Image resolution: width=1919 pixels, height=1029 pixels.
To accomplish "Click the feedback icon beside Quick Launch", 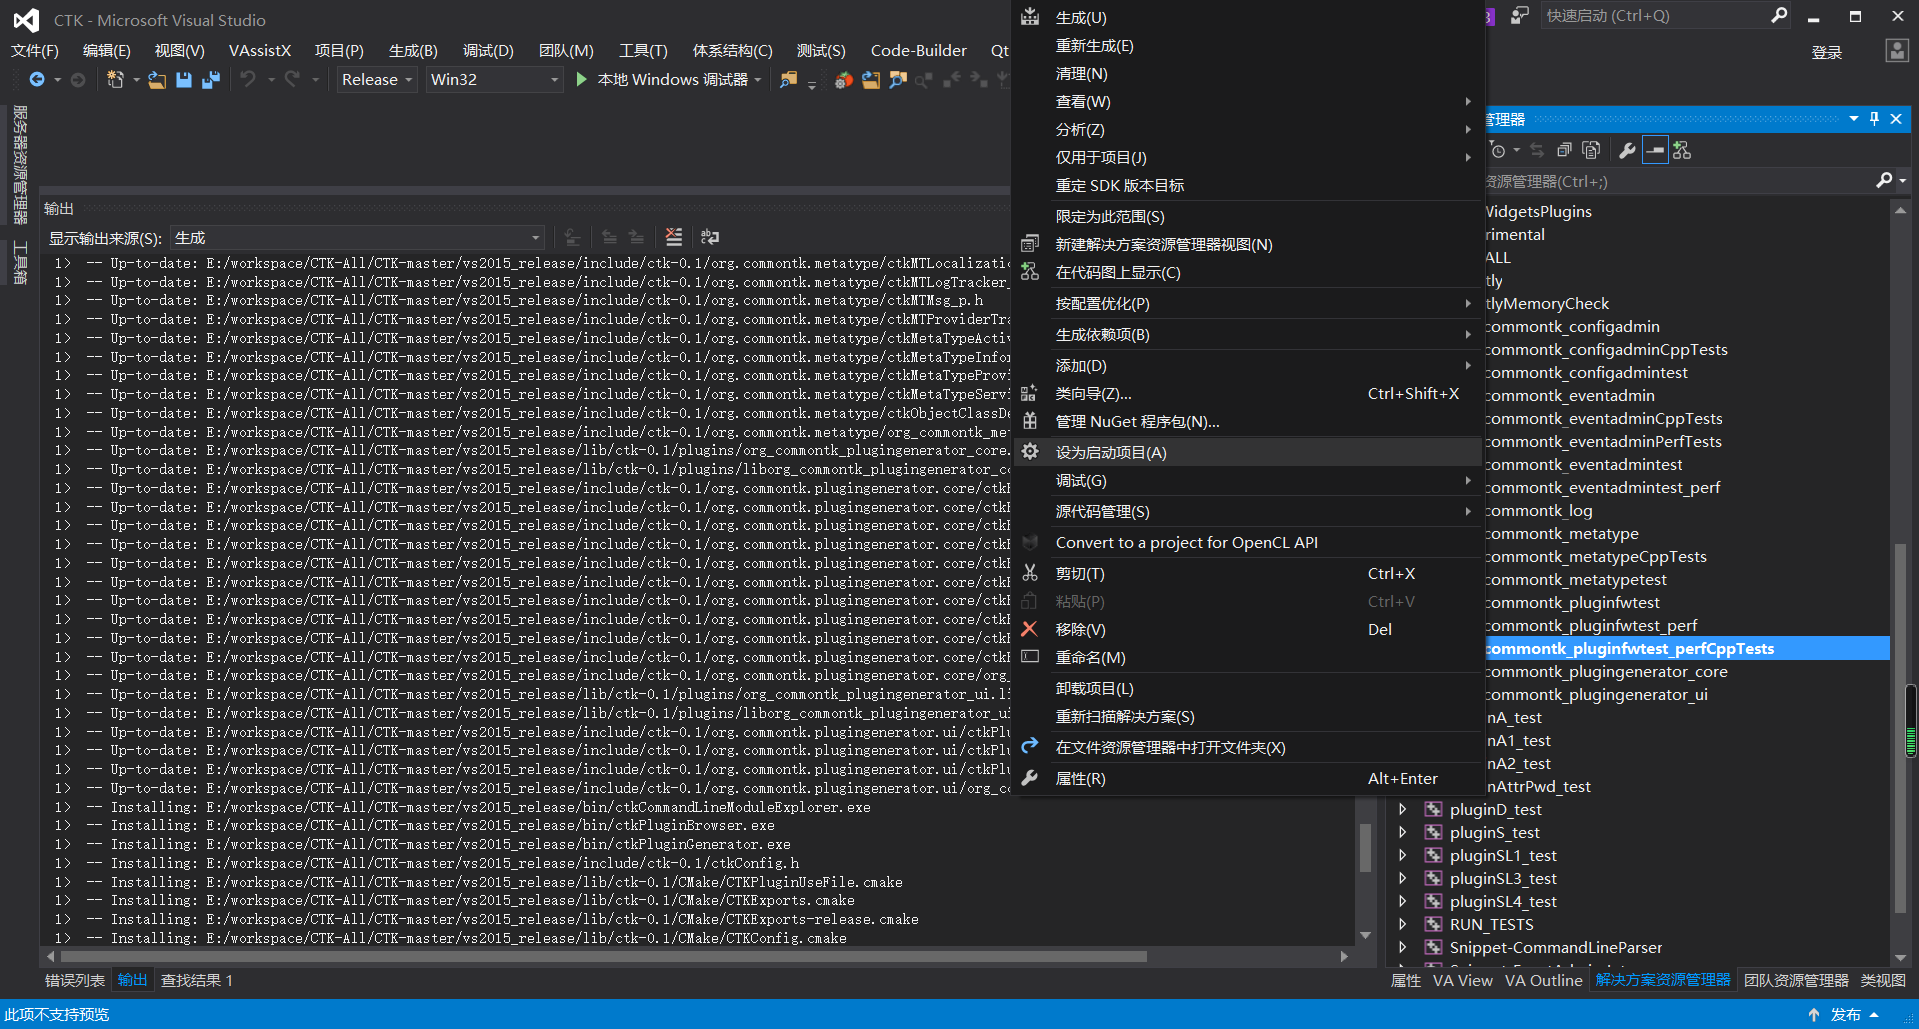I will coord(1520,15).
